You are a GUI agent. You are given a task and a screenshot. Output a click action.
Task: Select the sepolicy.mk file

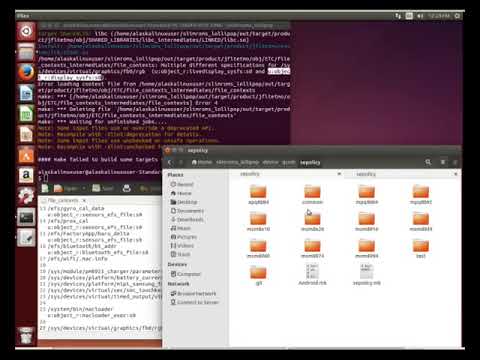[x=367, y=274]
